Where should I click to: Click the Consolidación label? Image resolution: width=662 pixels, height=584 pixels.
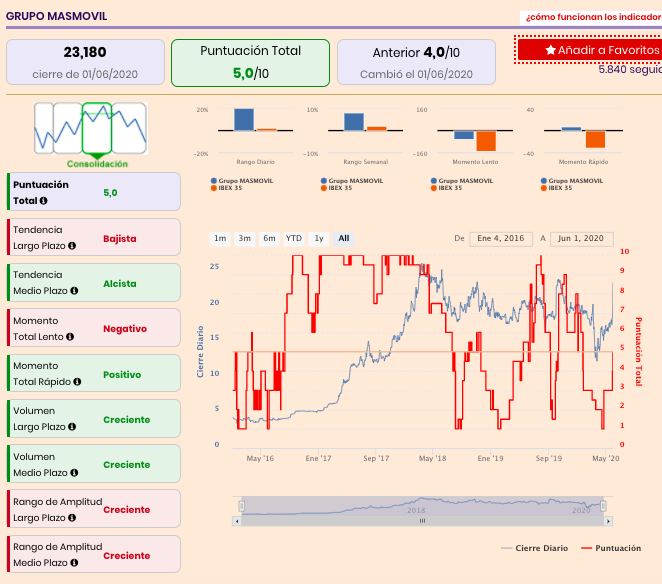(x=97, y=164)
